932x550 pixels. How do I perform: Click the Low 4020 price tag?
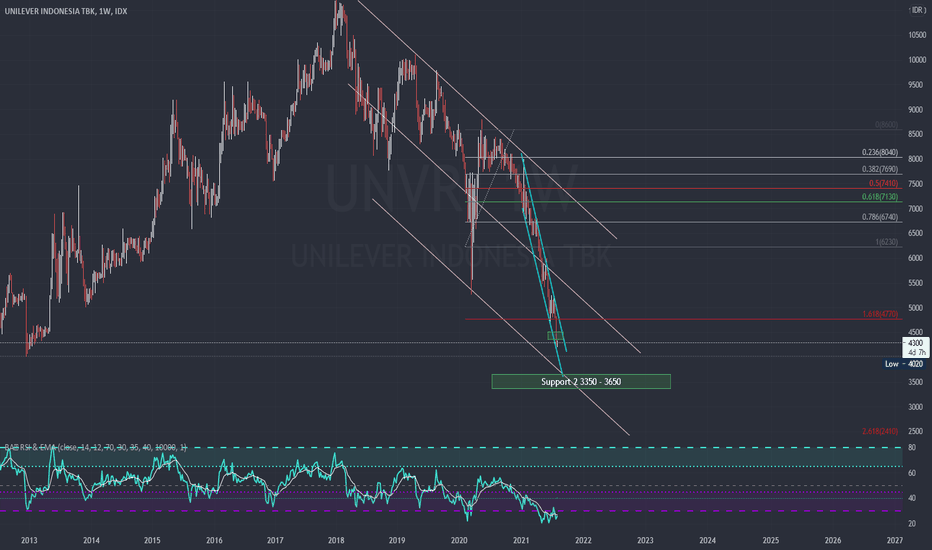coord(904,364)
